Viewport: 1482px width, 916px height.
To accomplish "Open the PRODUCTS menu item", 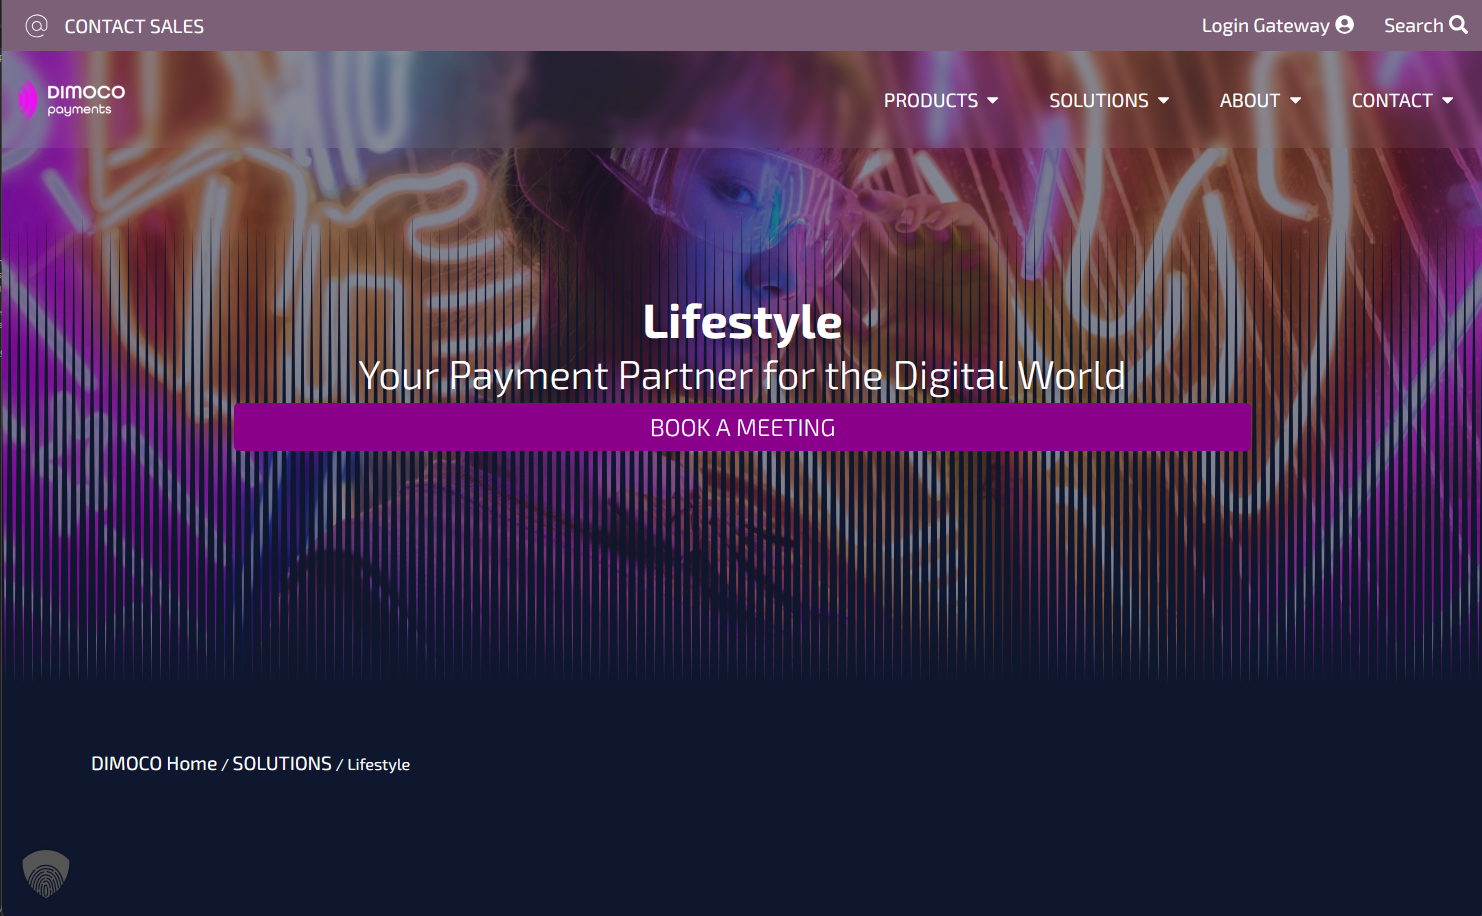I will (930, 101).
